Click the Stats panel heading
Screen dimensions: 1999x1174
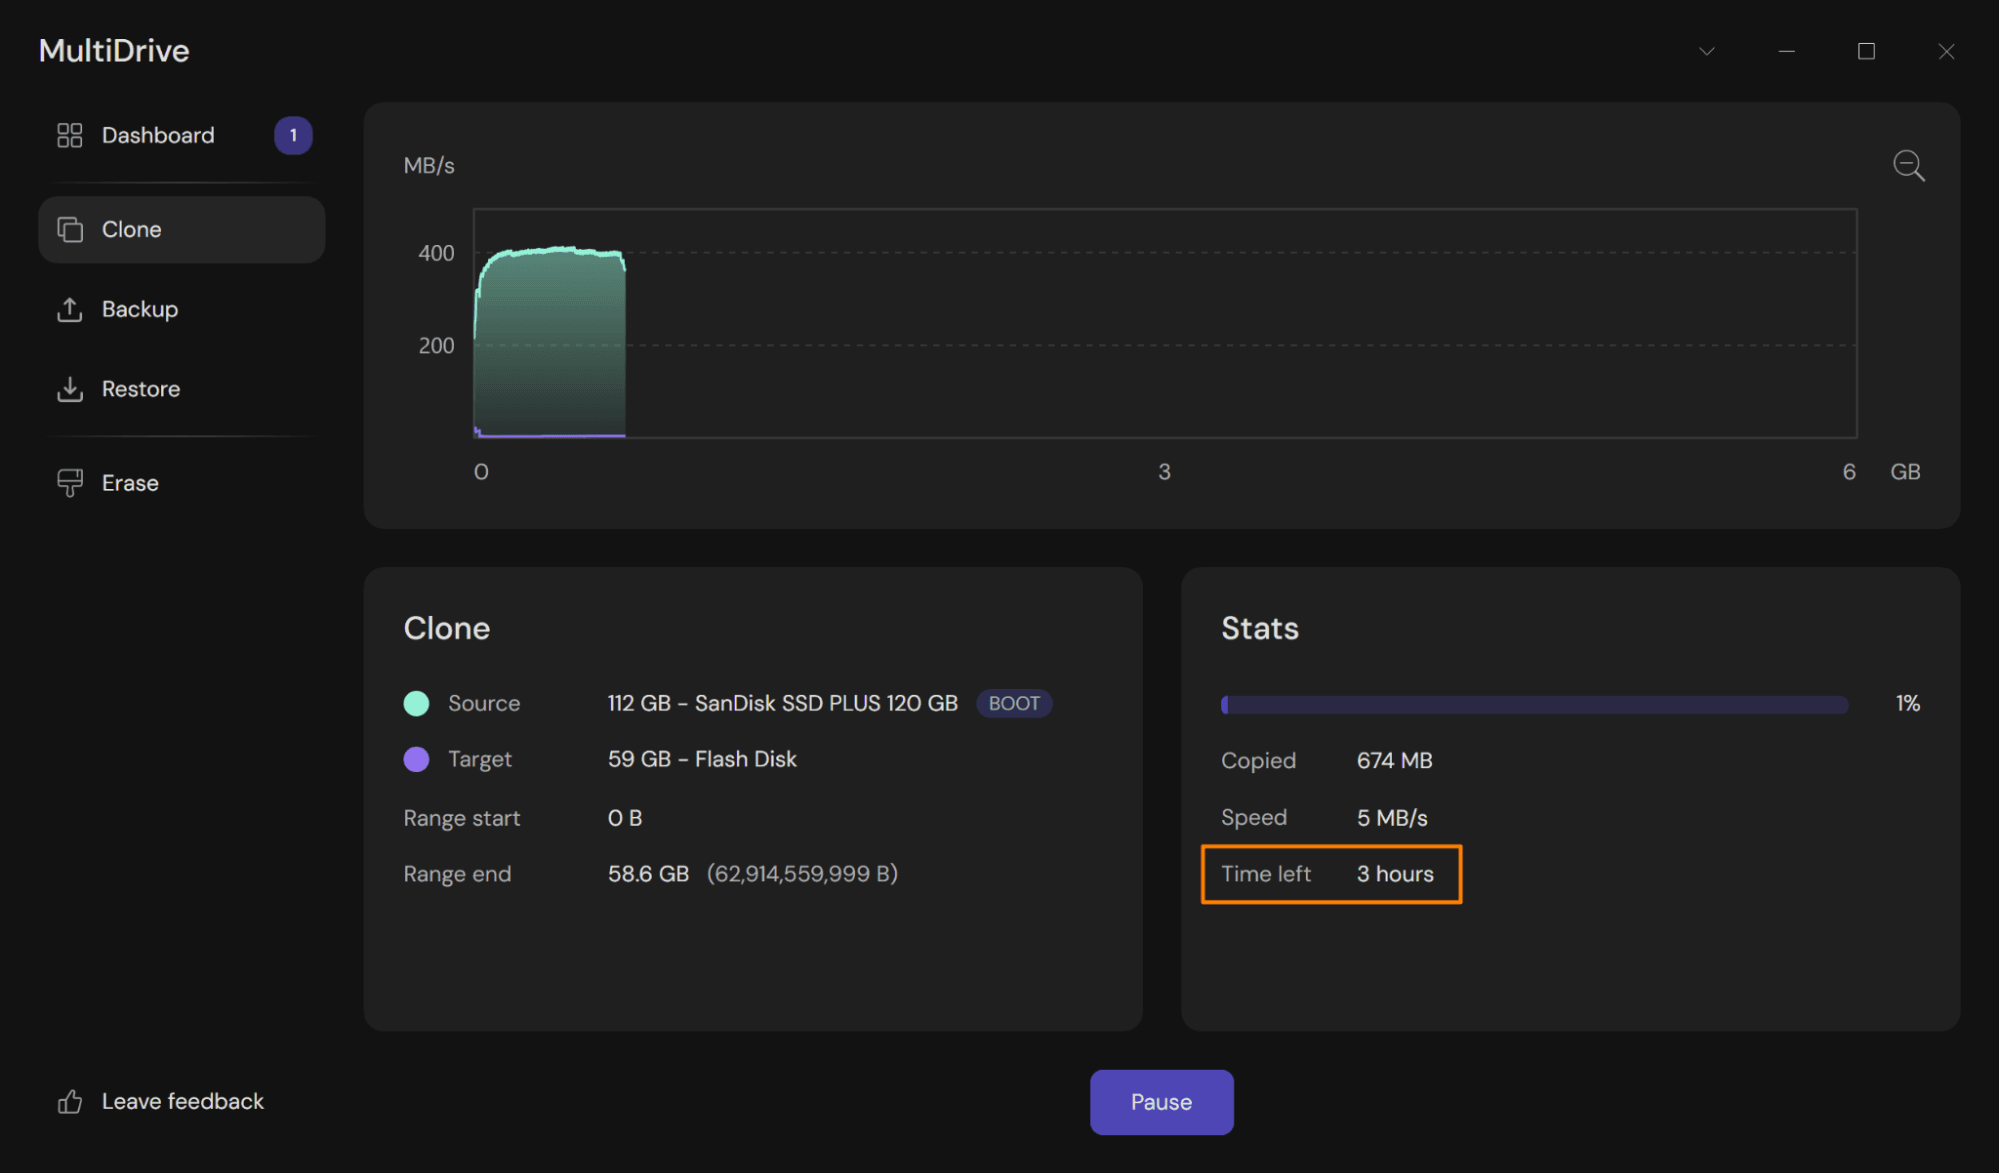[x=1259, y=628]
